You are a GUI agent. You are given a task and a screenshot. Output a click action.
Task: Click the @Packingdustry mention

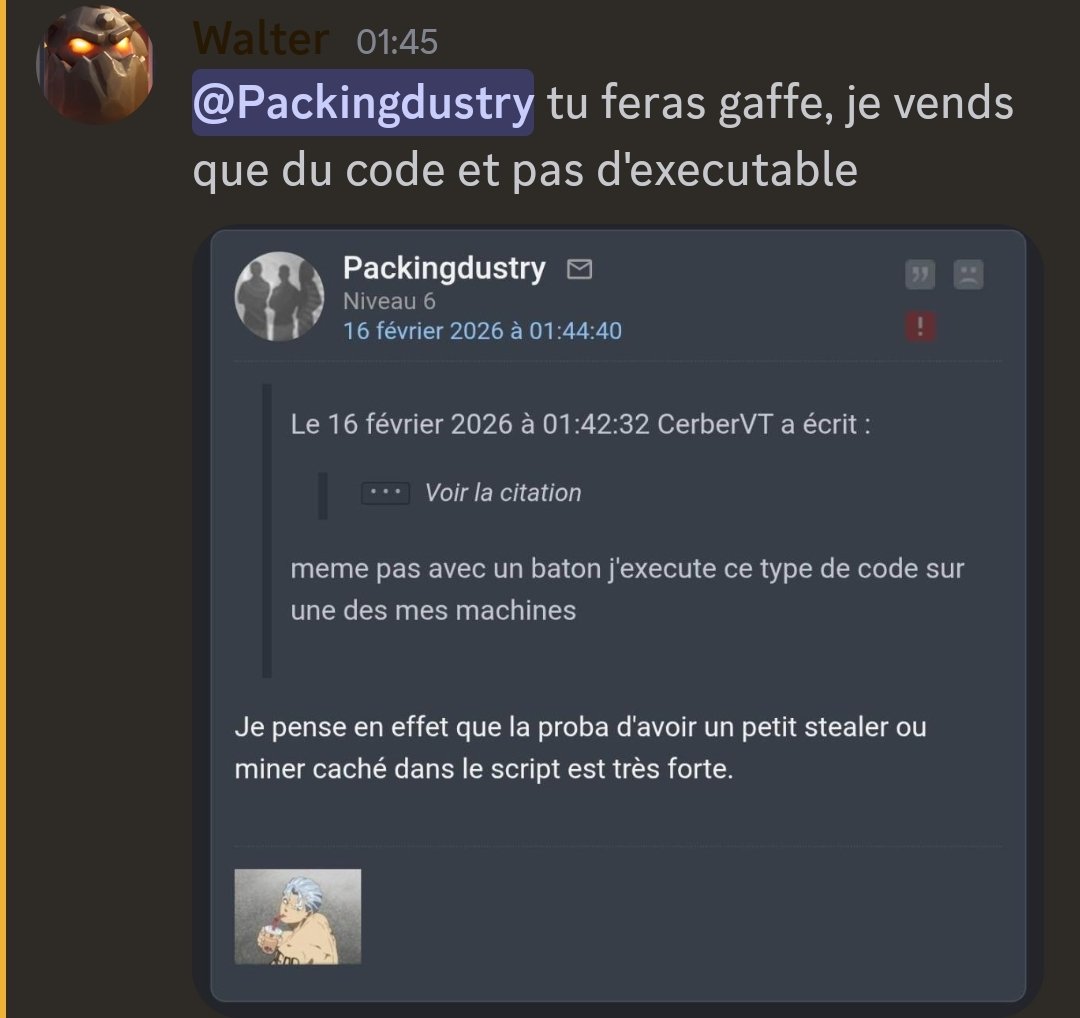pyautogui.click(x=363, y=103)
